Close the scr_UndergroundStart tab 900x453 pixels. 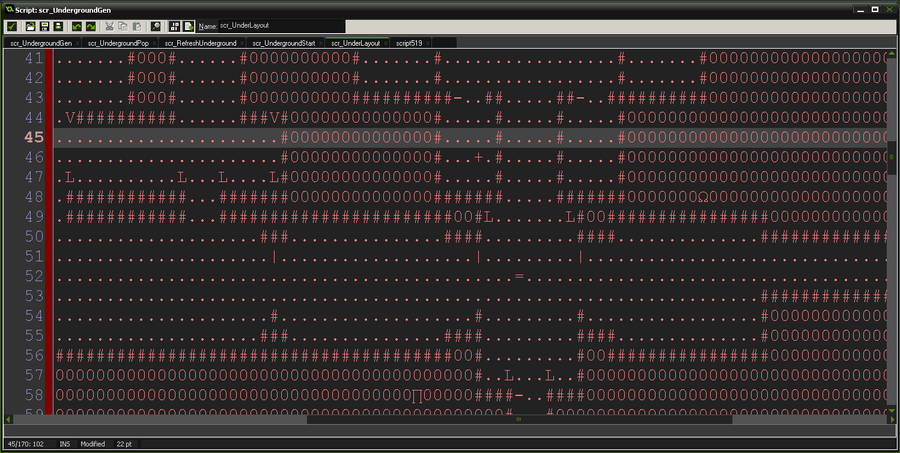[x=320, y=44]
